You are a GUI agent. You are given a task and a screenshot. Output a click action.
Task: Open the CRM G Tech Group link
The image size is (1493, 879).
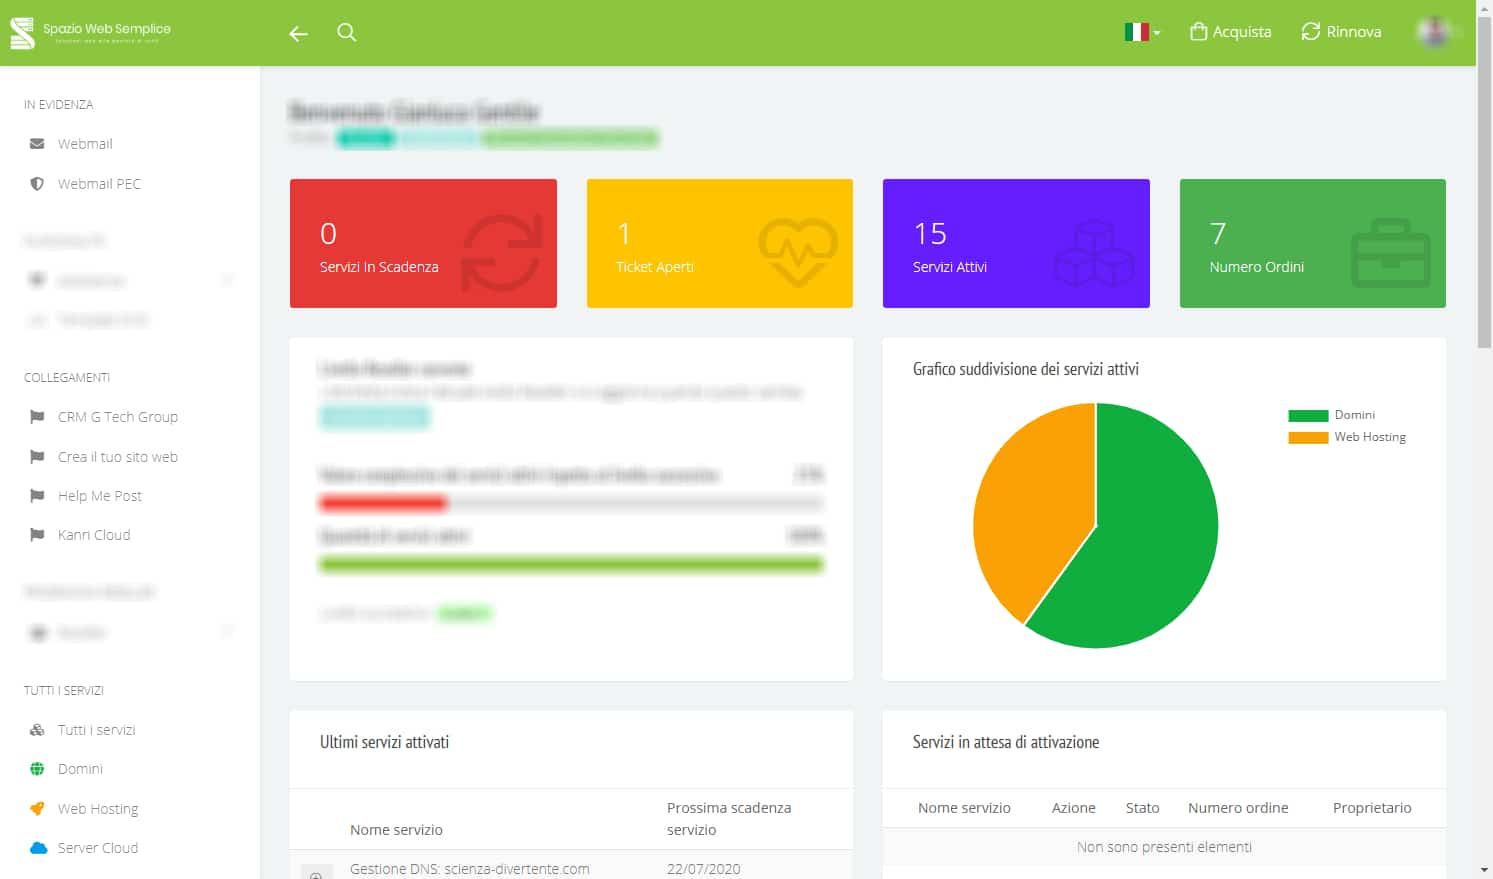[x=117, y=417]
